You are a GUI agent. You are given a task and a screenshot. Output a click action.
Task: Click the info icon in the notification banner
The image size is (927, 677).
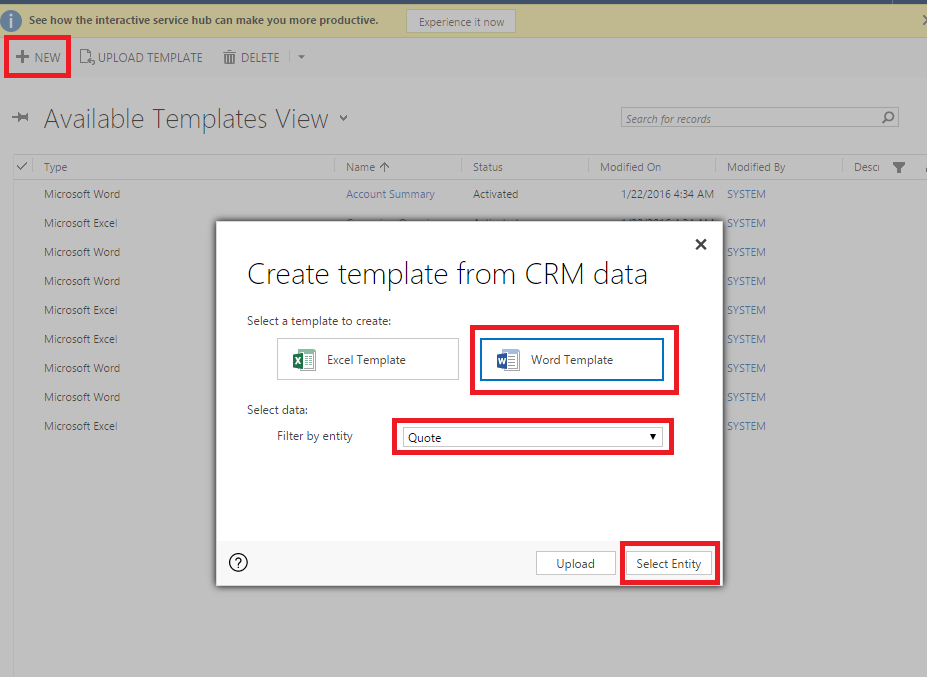click(x=12, y=19)
